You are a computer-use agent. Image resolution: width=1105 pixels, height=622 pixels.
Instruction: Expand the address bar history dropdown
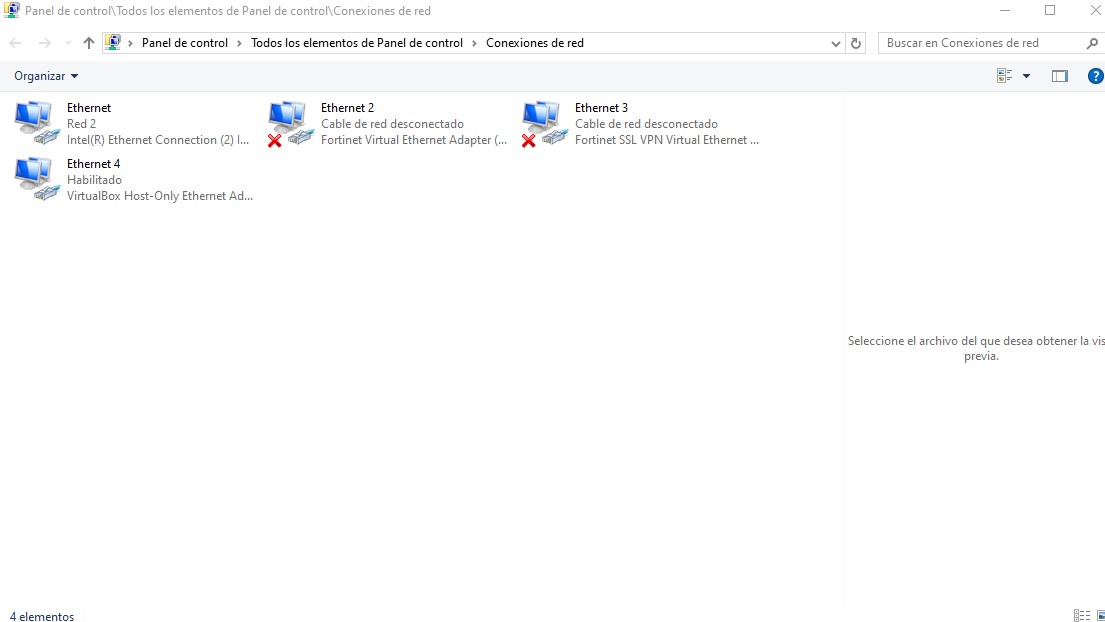[836, 43]
